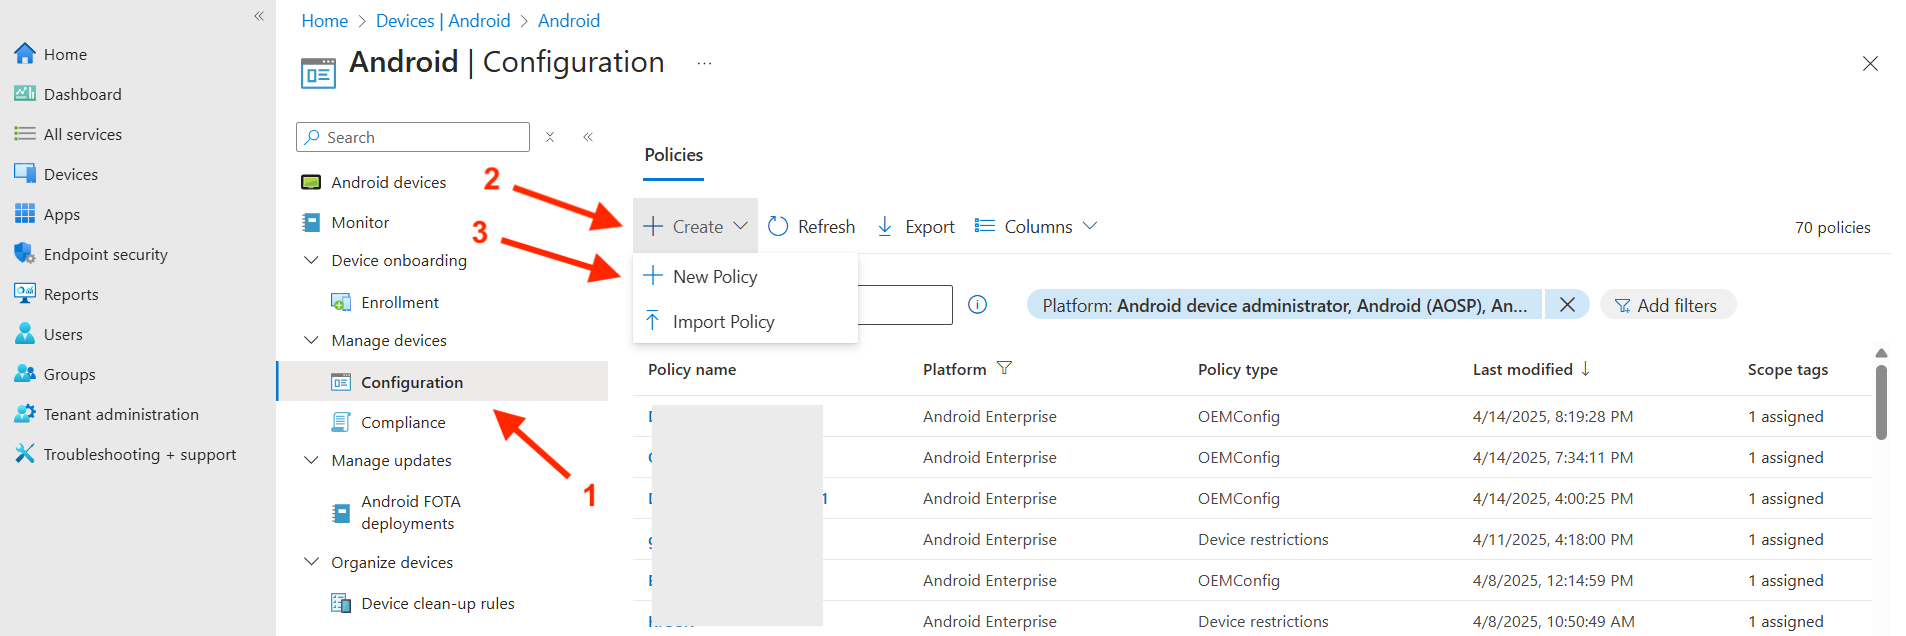Click the Add filters button
This screenshot has width=1906, height=636.
click(x=1667, y=305)
